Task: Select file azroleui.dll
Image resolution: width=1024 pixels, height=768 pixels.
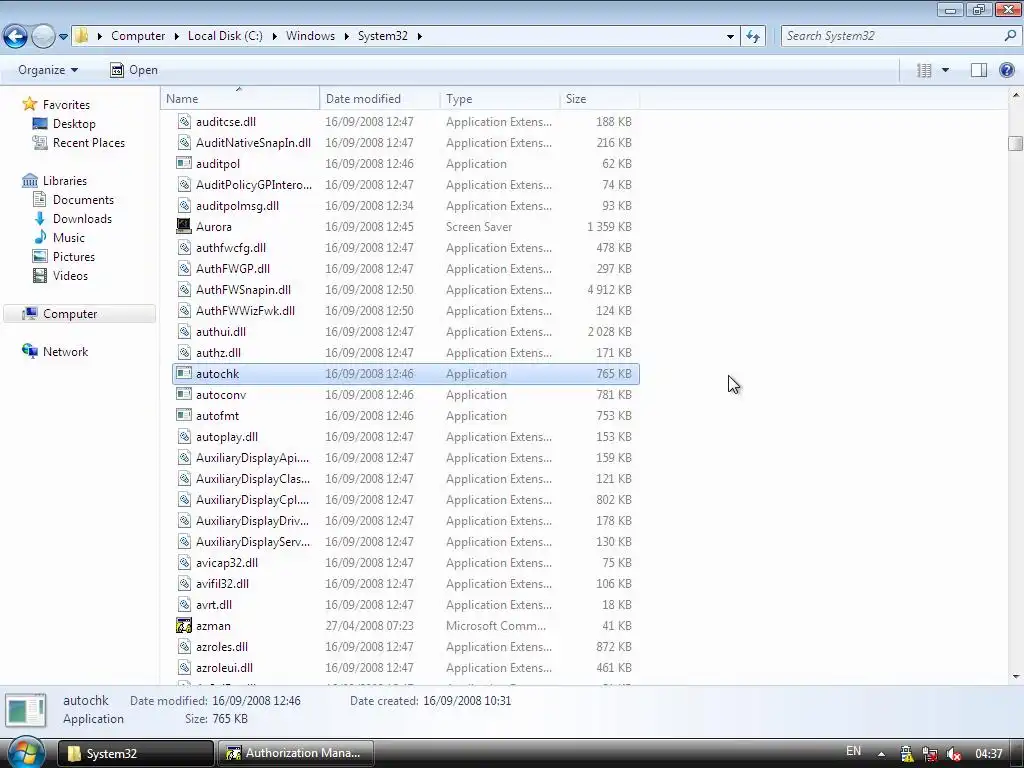Action: coord(406,667)
